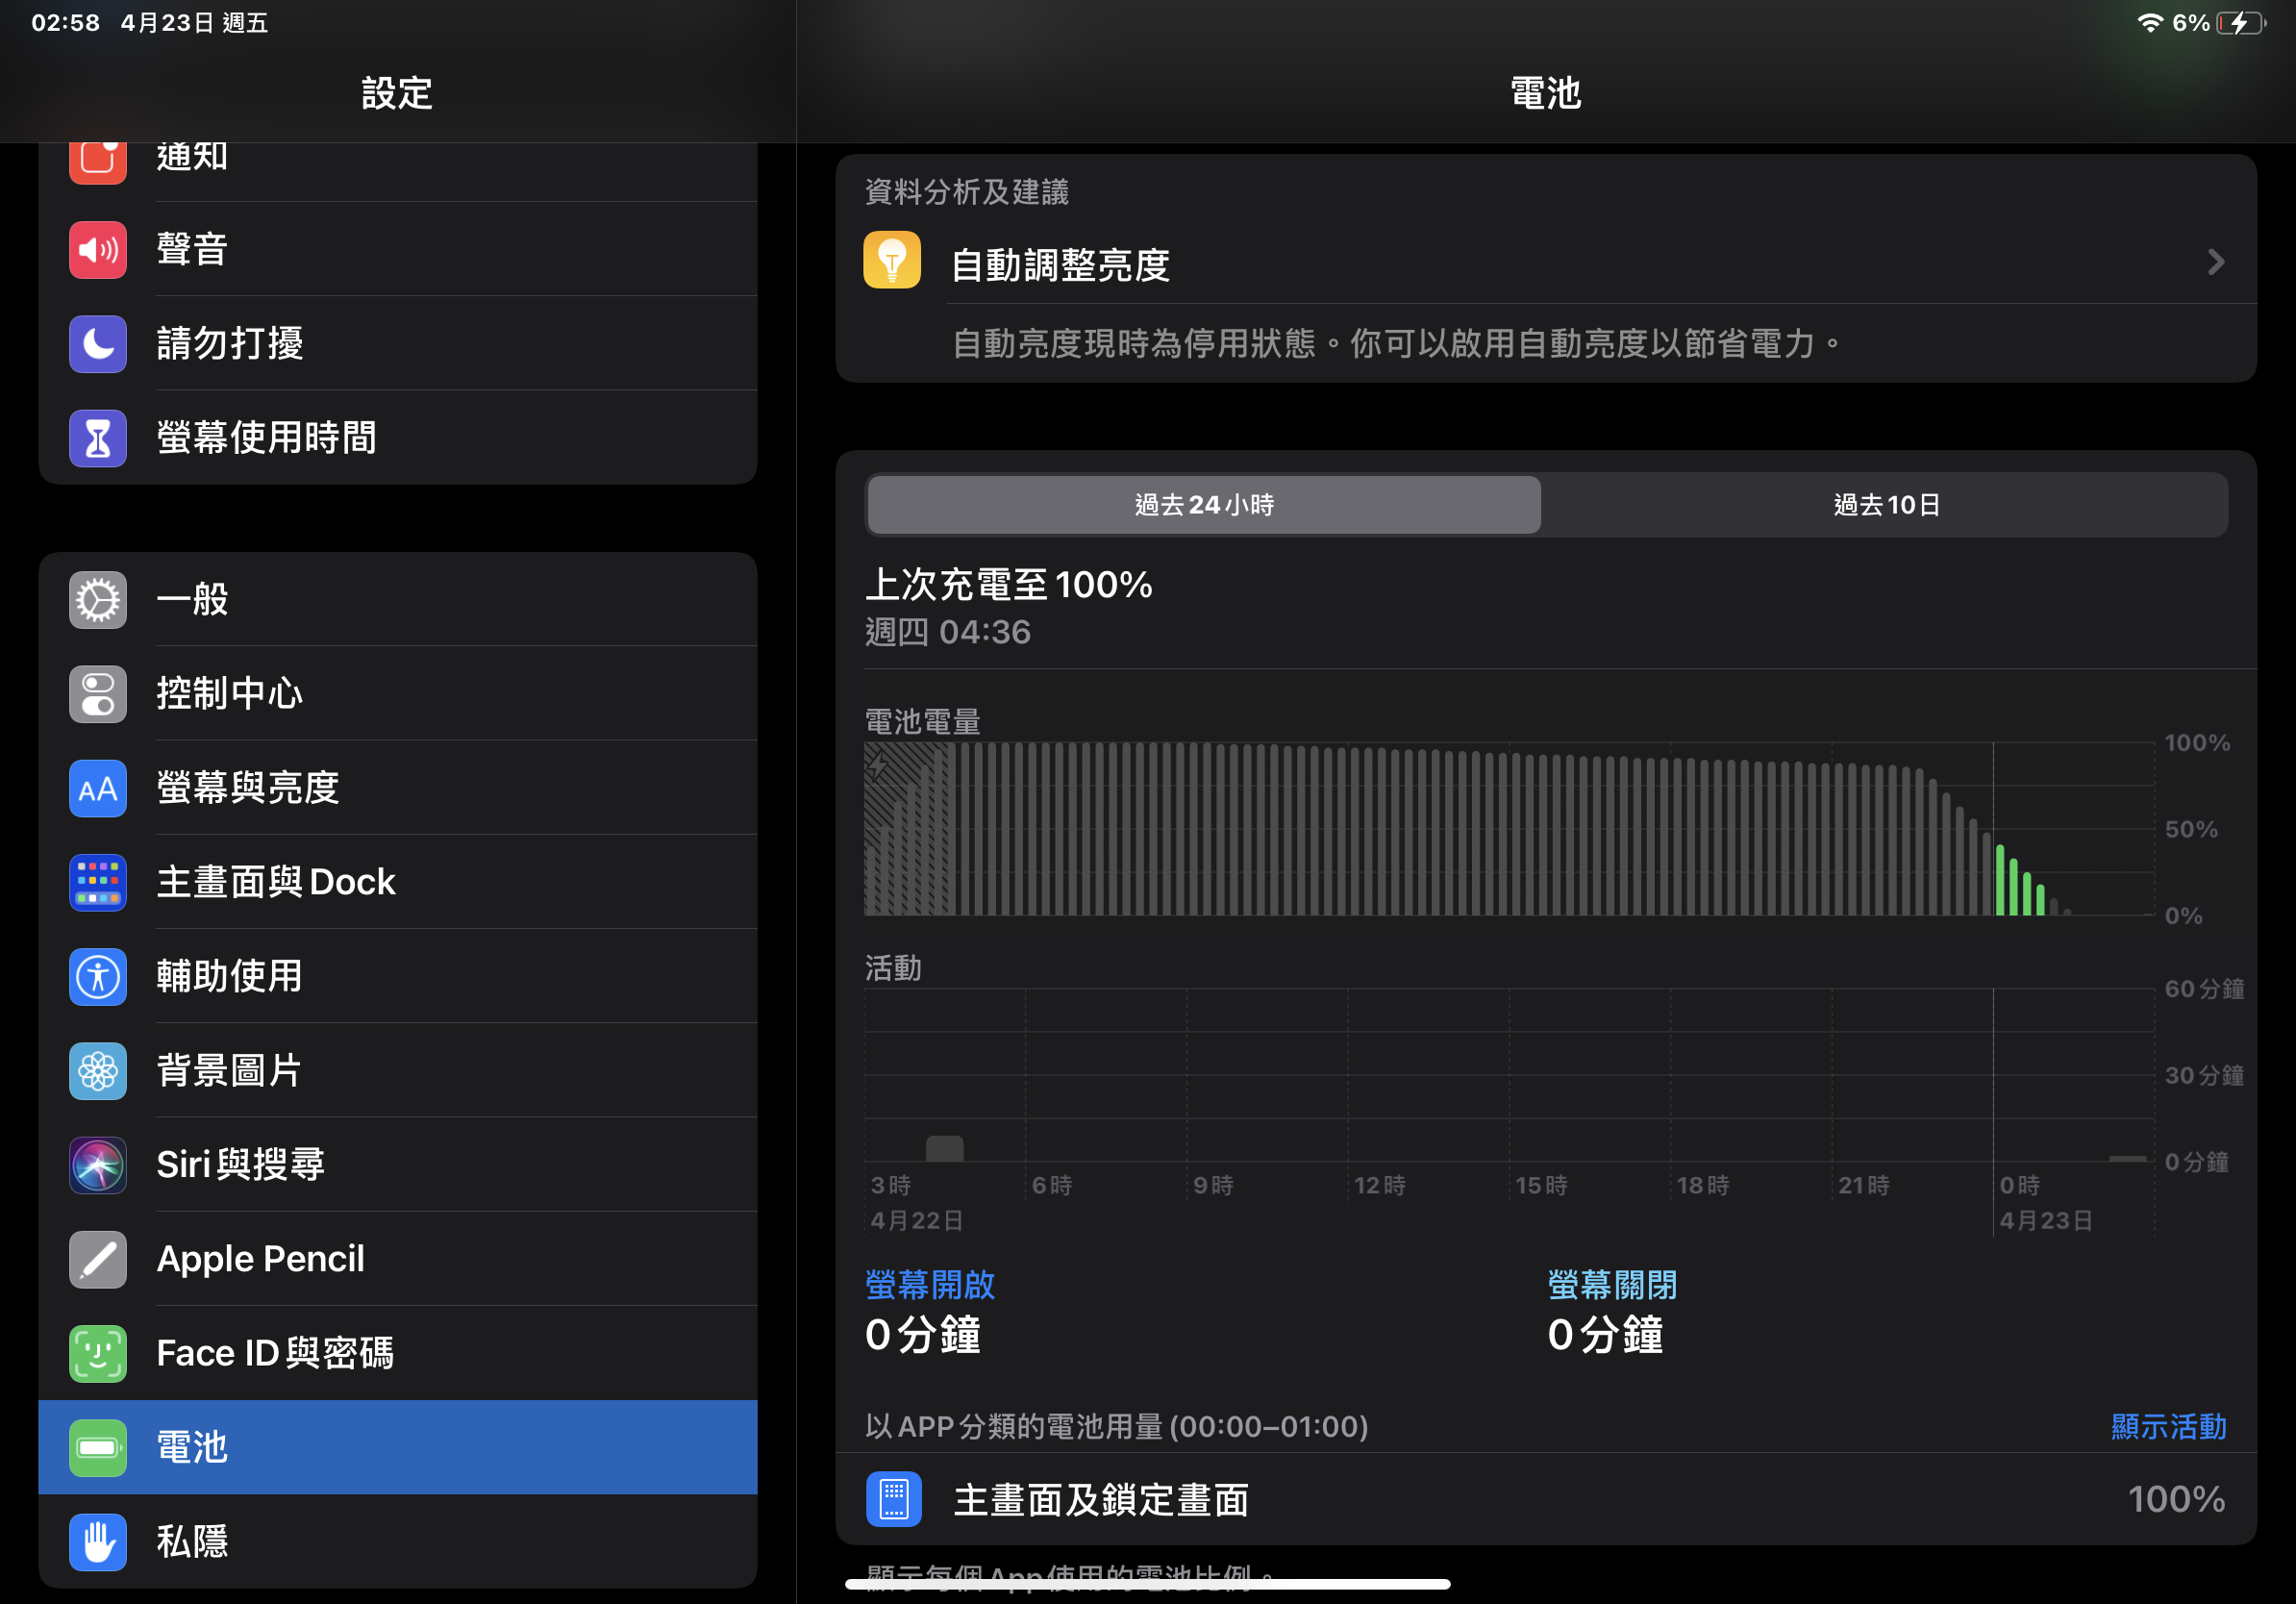Select the 過去24小時 segment

(x=1203, y=505)
